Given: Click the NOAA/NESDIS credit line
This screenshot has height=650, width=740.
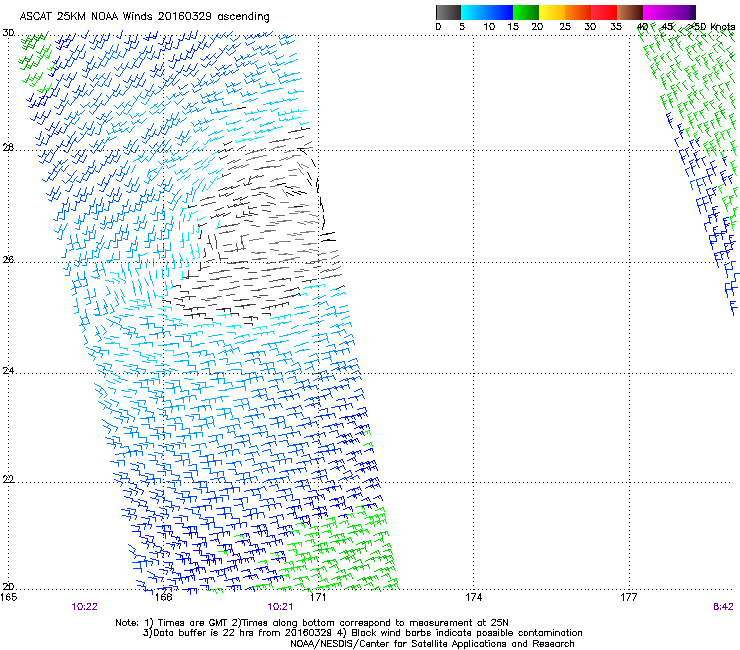Looking at the screenshot, I should [432, 644].
